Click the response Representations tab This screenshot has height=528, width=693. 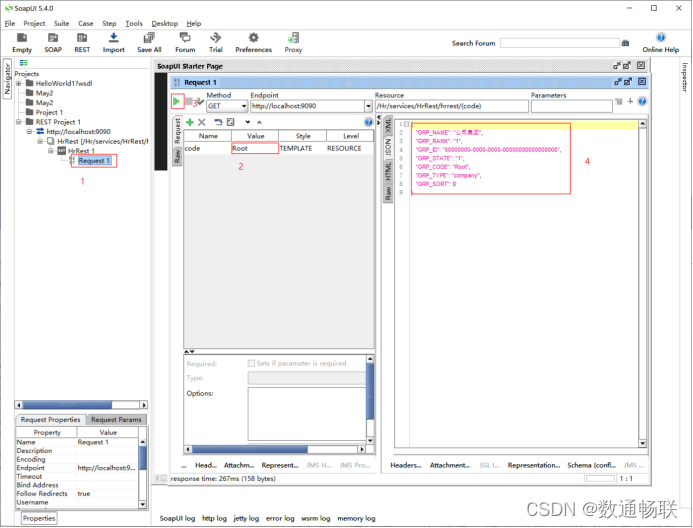click(x=534, y=465)
